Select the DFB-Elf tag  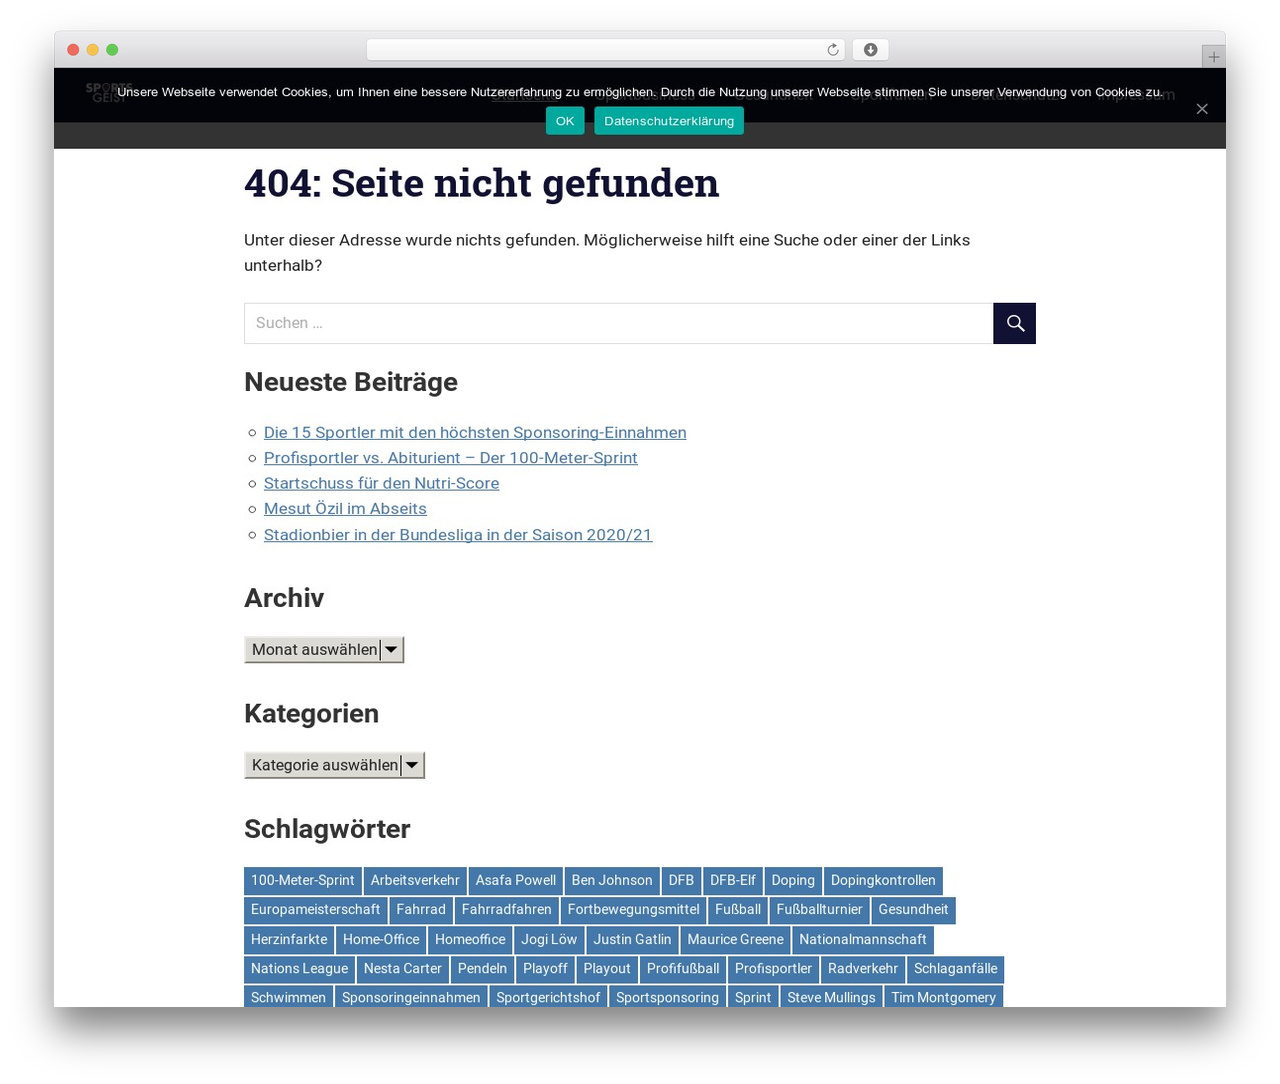733,881
